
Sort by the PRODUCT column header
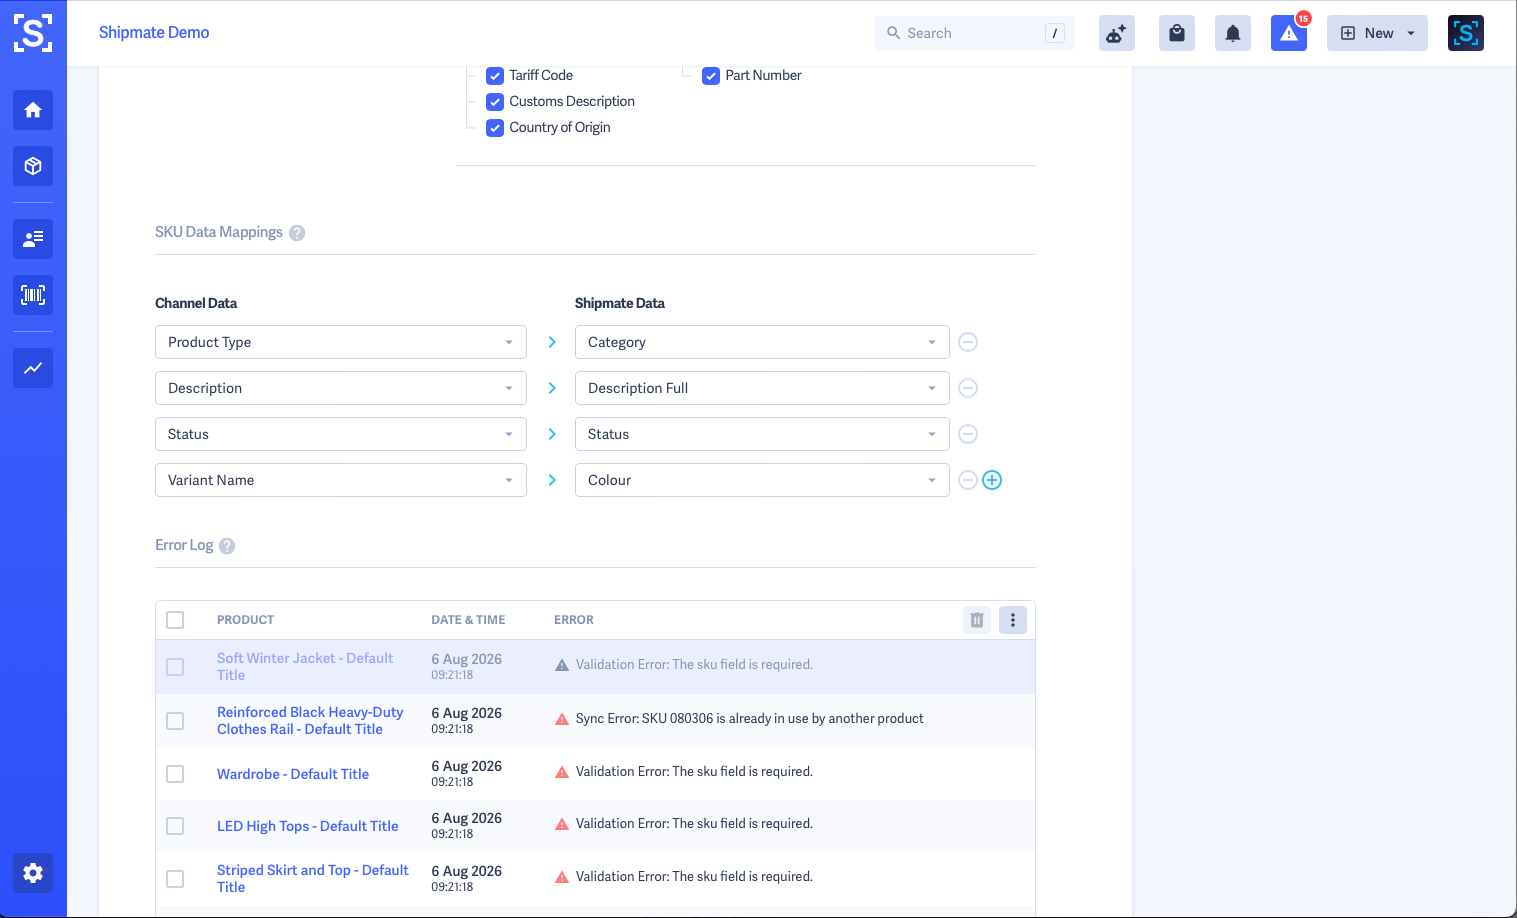(x=245, y=620)
